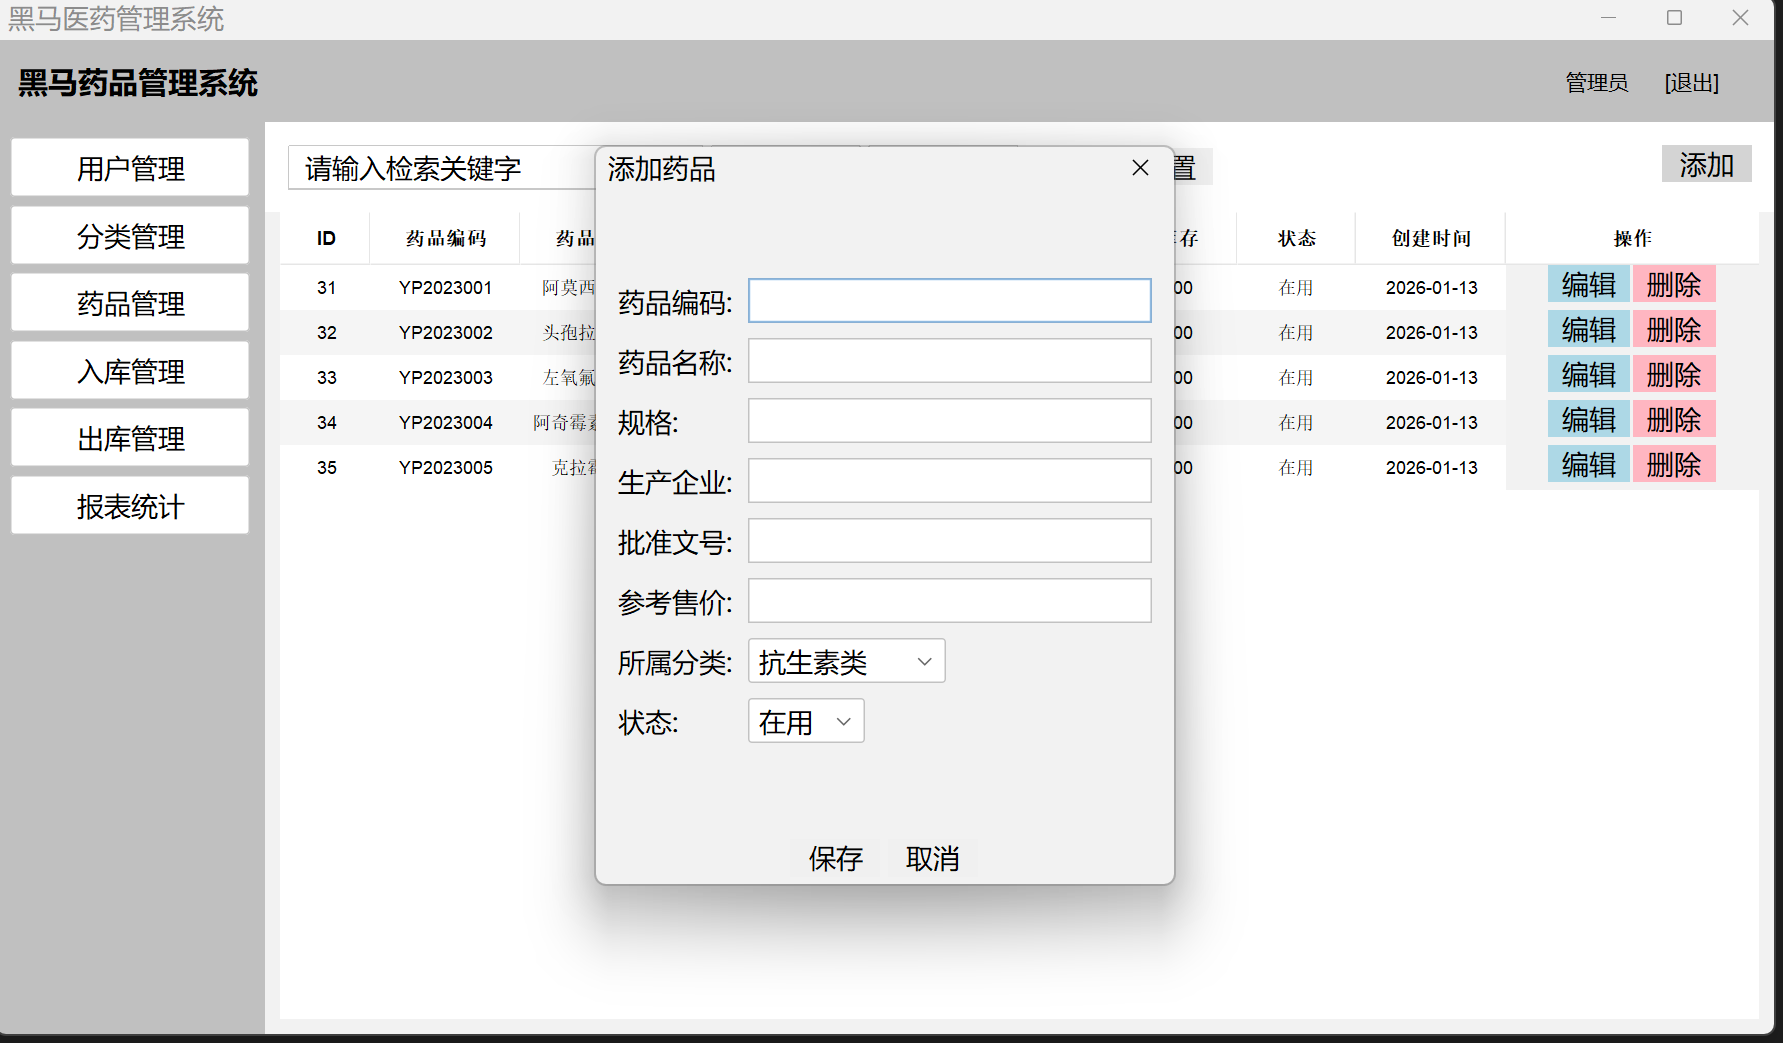Open the 状态 dropdown in the dialog
1783x1043 pixels.
(x=805, y=721)
